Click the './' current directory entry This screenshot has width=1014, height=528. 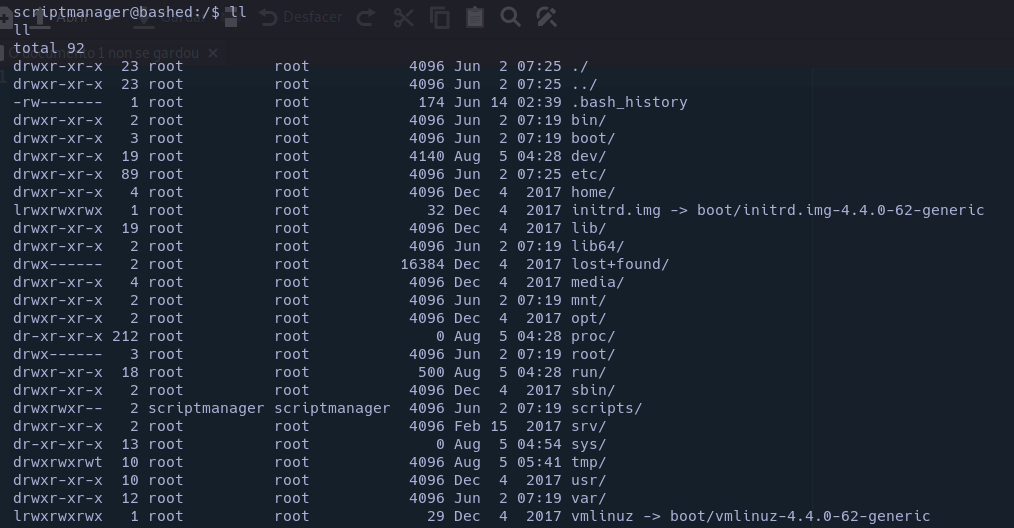579,67
